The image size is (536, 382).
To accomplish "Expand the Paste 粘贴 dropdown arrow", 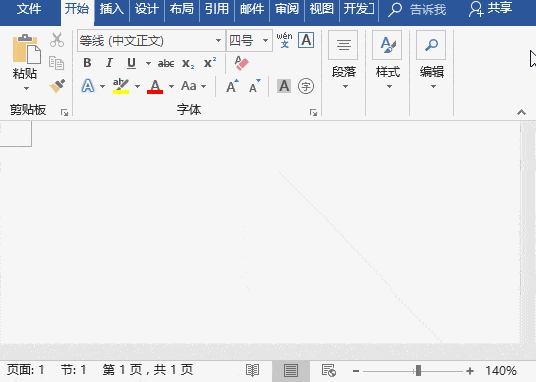I will coord(26,89).
